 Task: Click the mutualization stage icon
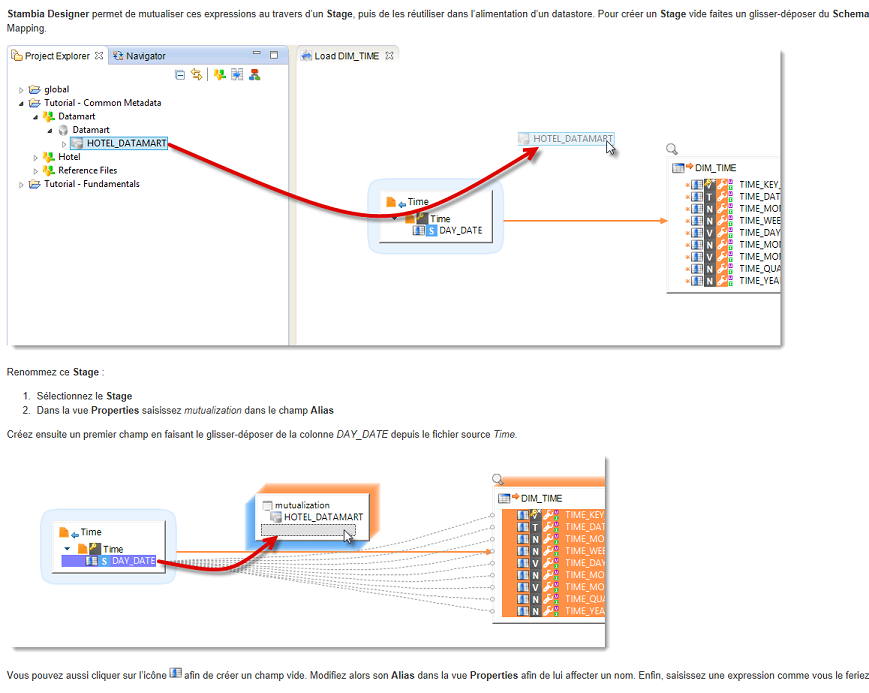268,505
